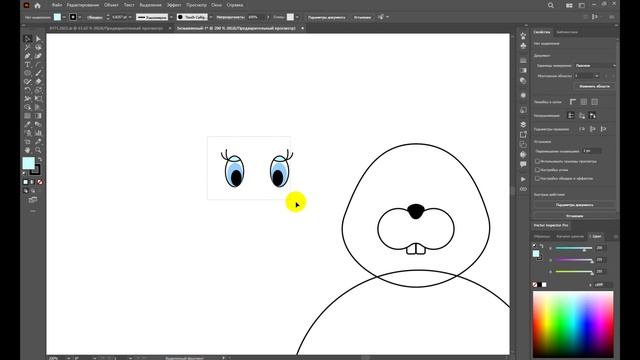Open the Просмотр menu
640x360 pixels.
point(196,5)
